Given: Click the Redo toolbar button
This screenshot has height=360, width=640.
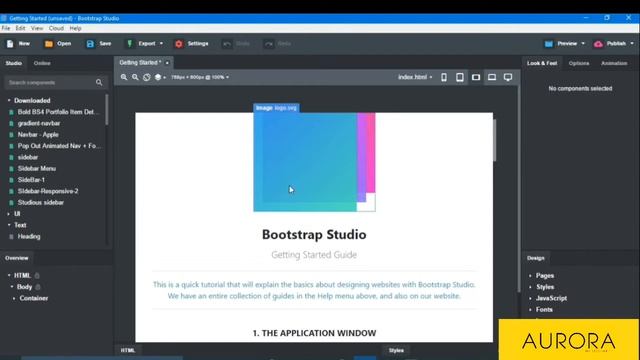Looking at the screenshot, I should (x=278, y=44).
